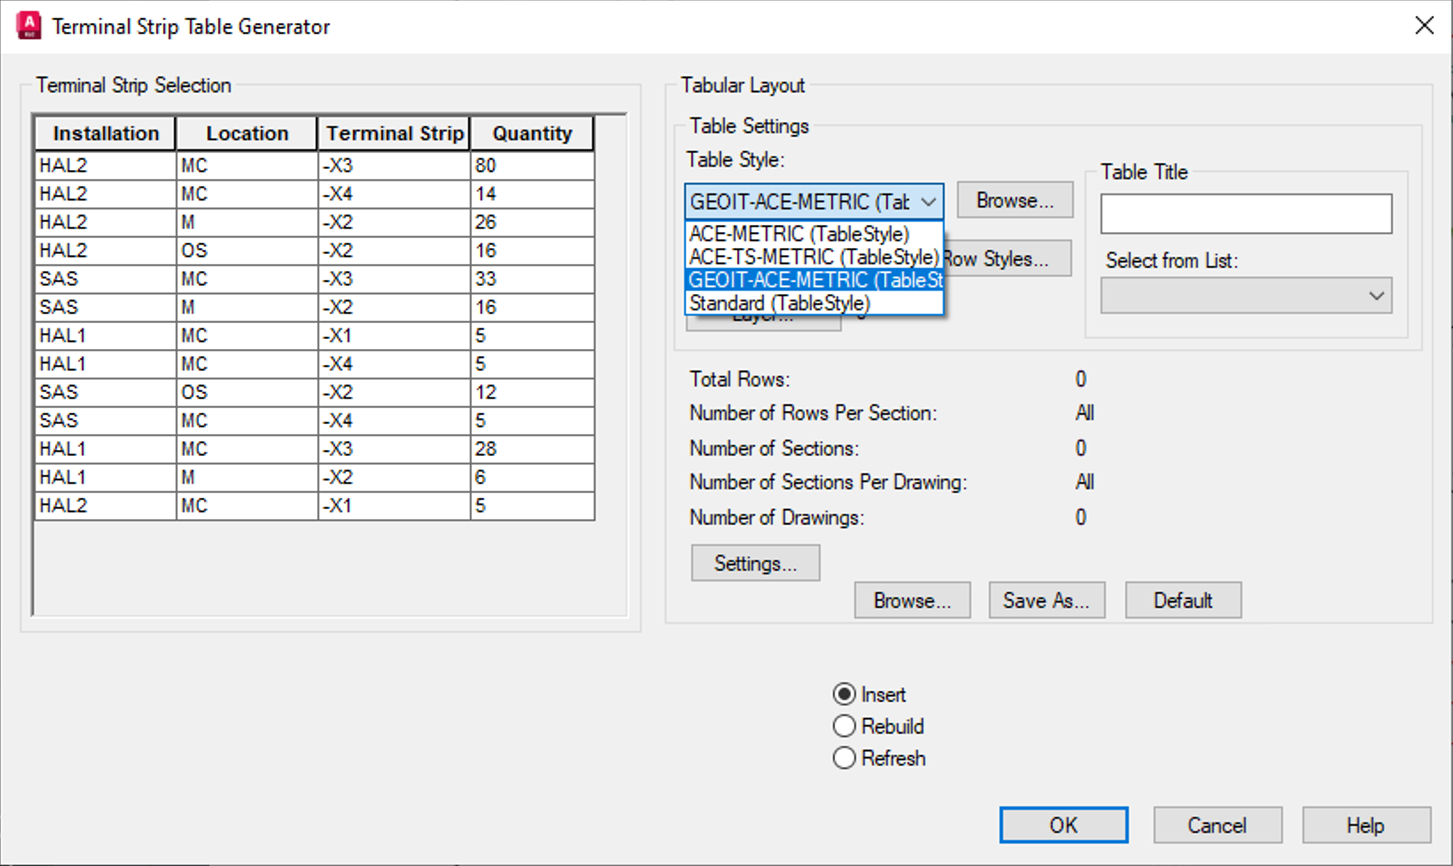Select the Refresh radio button

point(844,758)
